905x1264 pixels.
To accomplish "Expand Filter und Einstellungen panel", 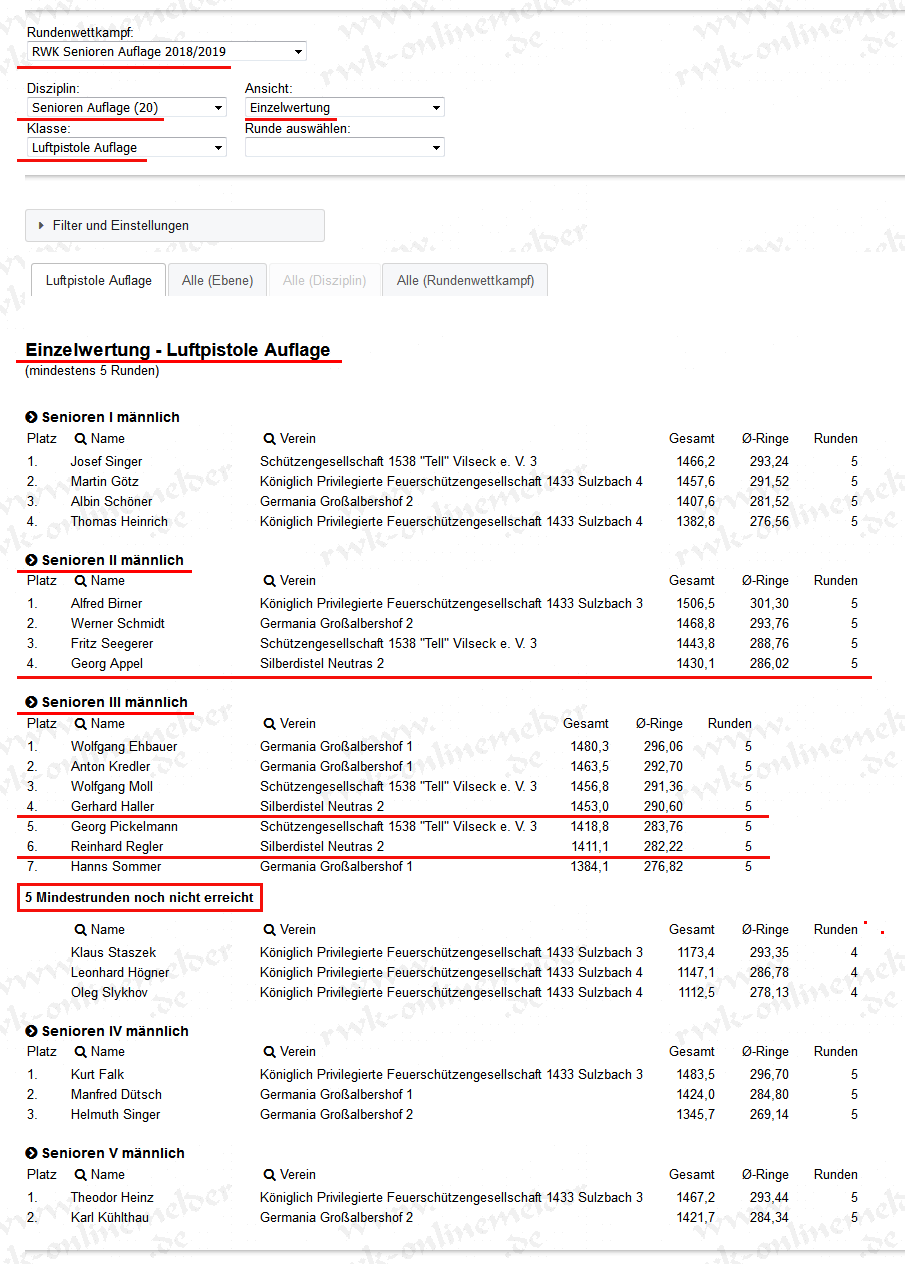I will pos(174,226).
